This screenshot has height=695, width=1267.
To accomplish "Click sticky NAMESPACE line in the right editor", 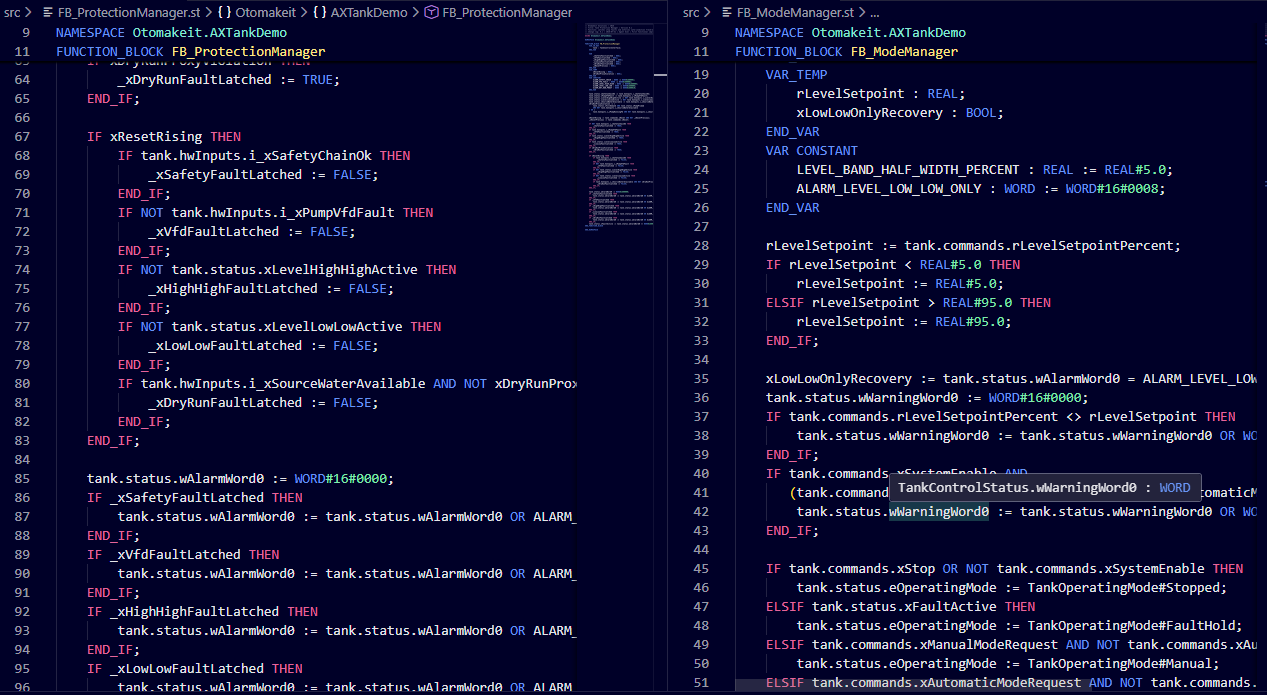I will (x=850, y=32).
